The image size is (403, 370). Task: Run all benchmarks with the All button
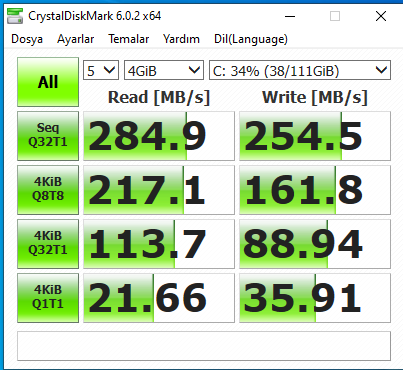(48, 82)
